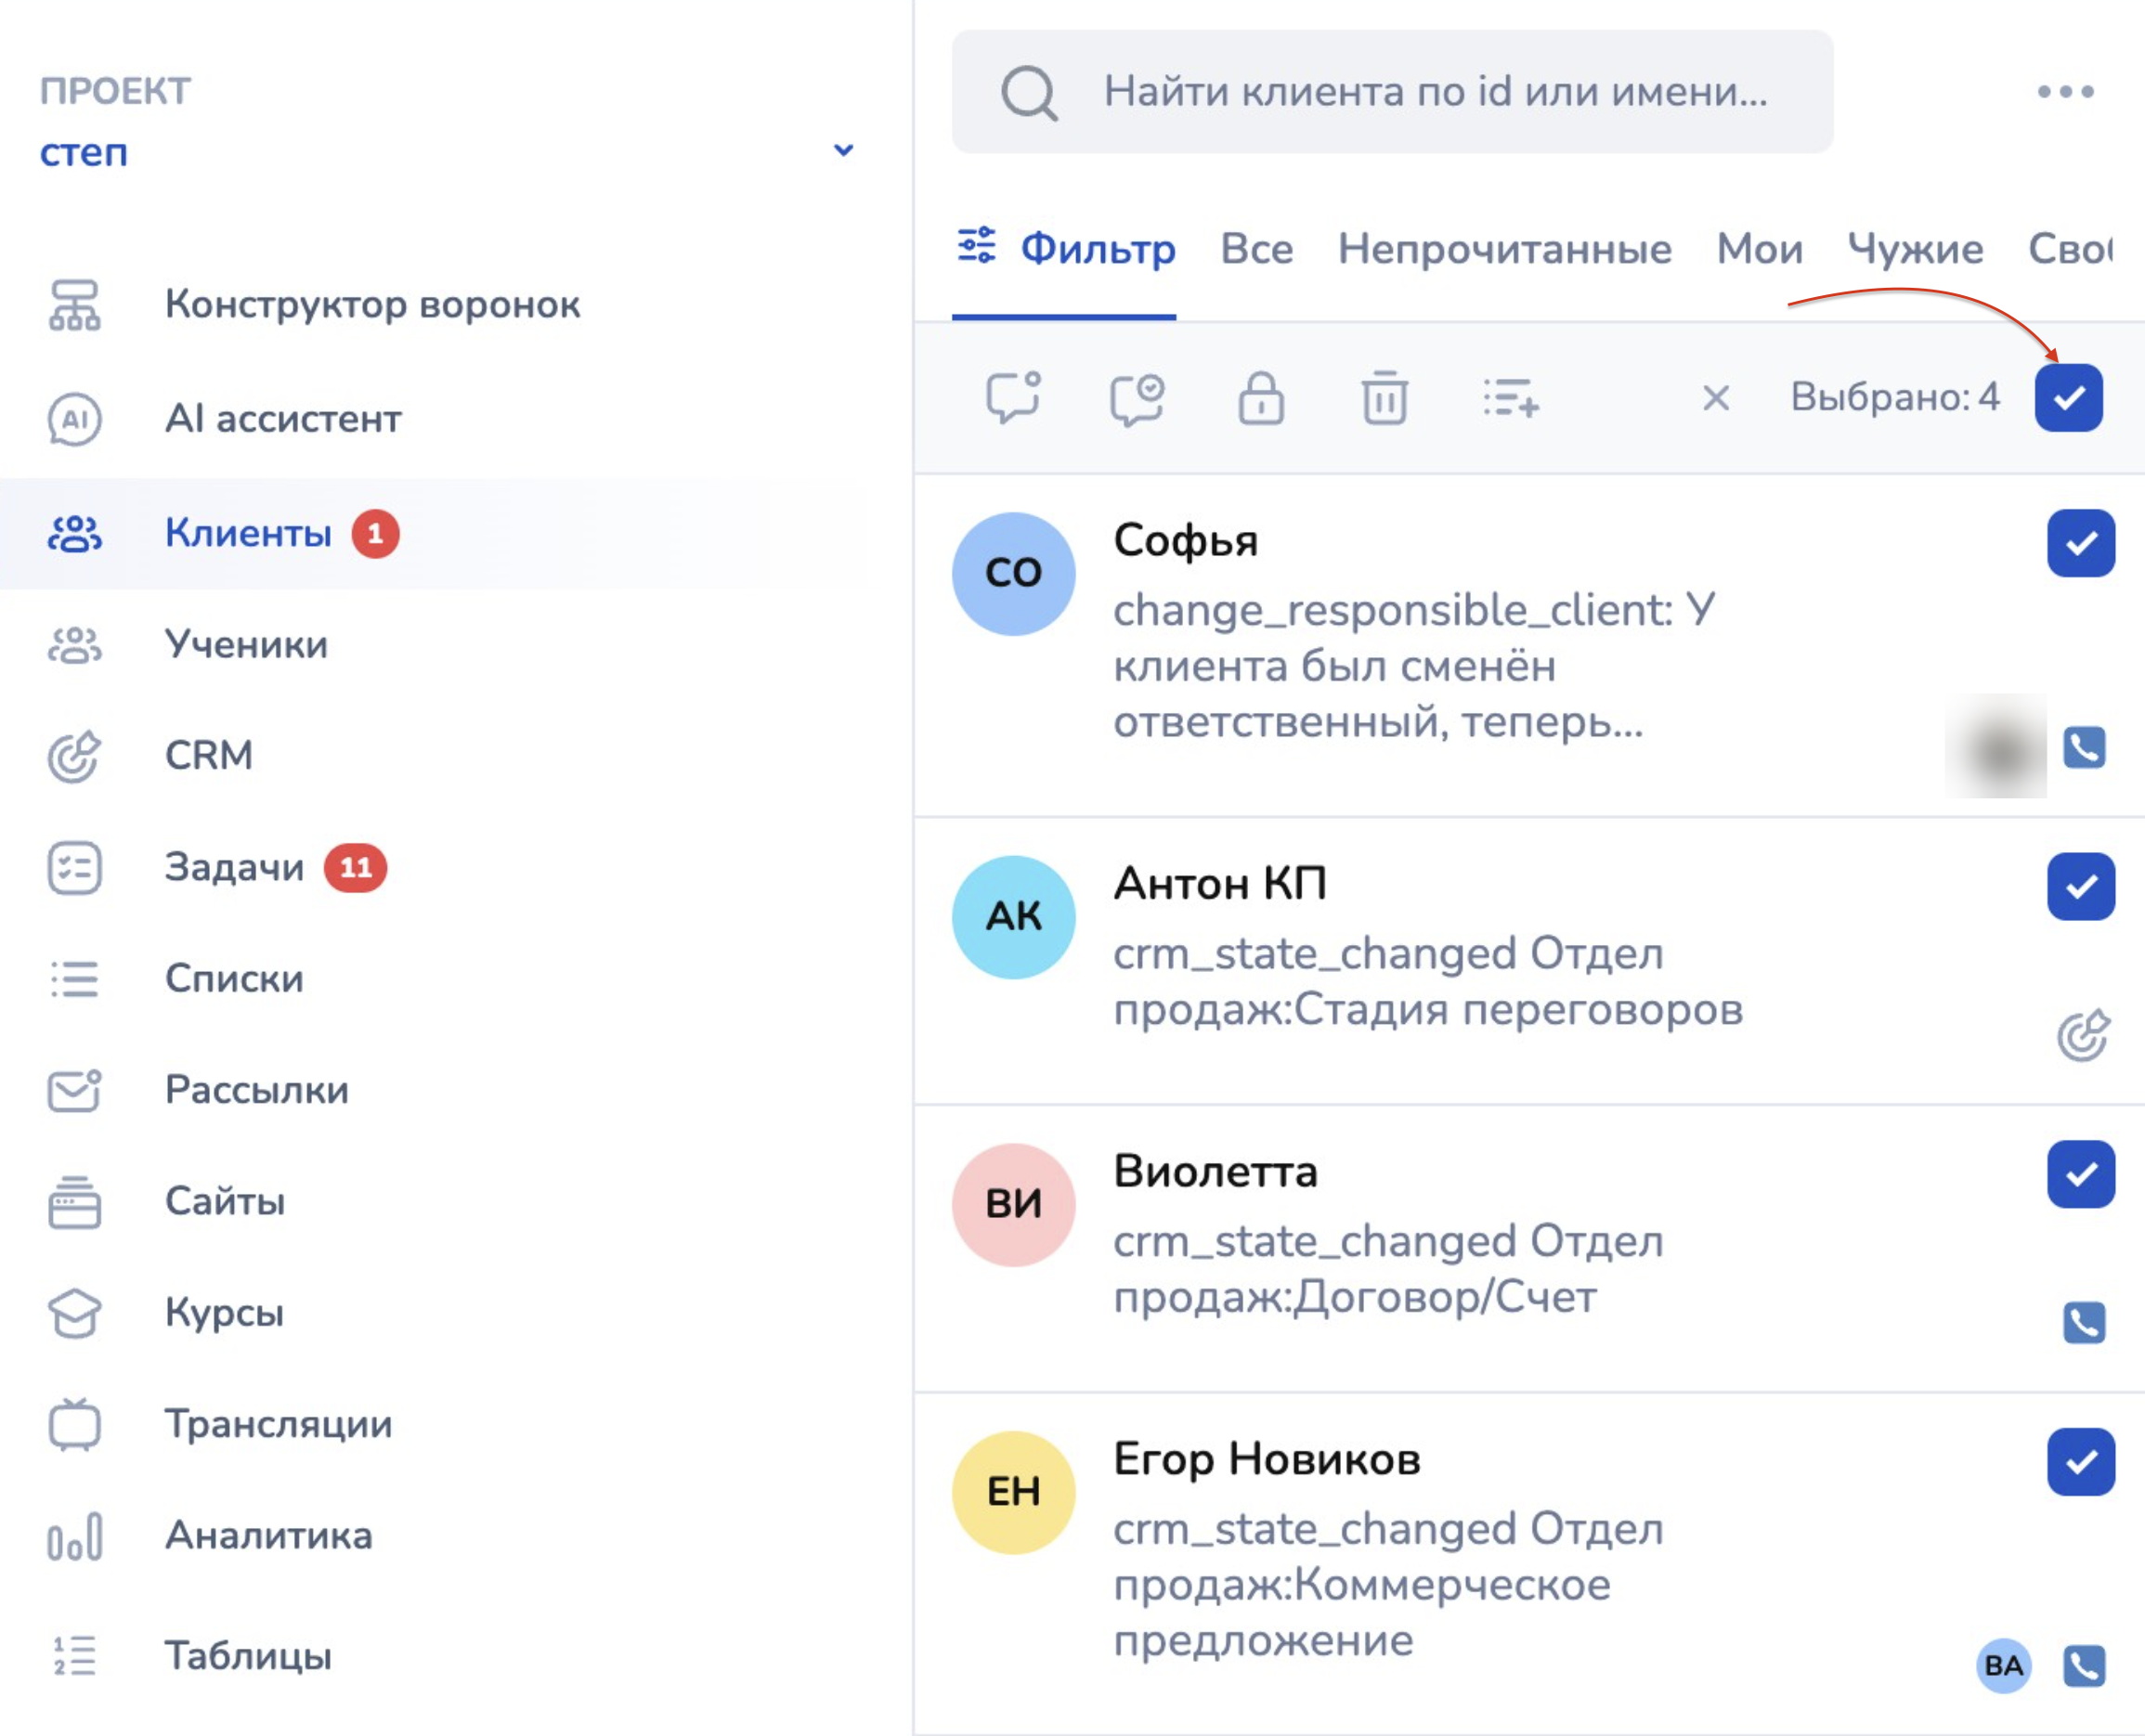Clear selection with the X button
The image size is (2145, 1736).
[x=1715, y=398]
